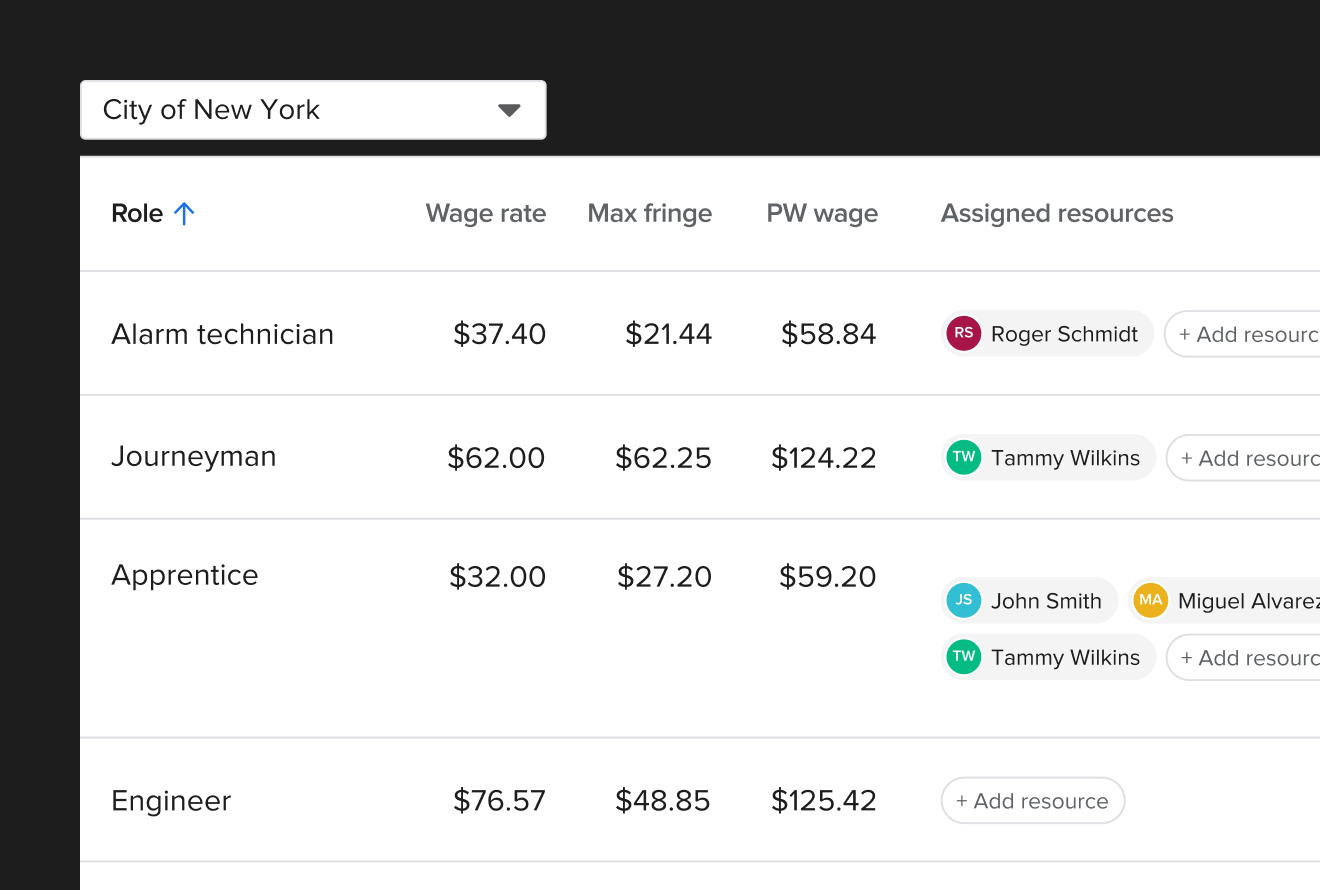Select the John Smith resource chip
Image resolution: width=1320 pixels, height=890 pixels.
1029,600
